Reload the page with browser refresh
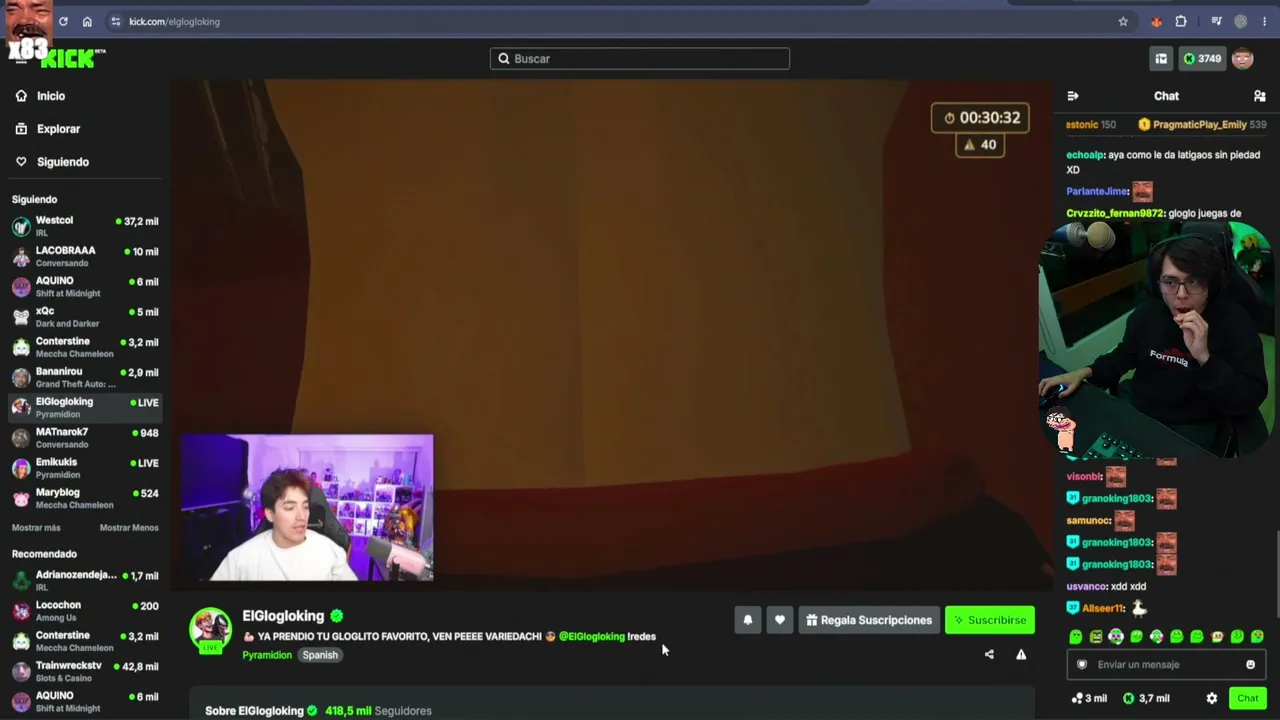Viewport: 1280px width, 720px height. tap(63, 21)
